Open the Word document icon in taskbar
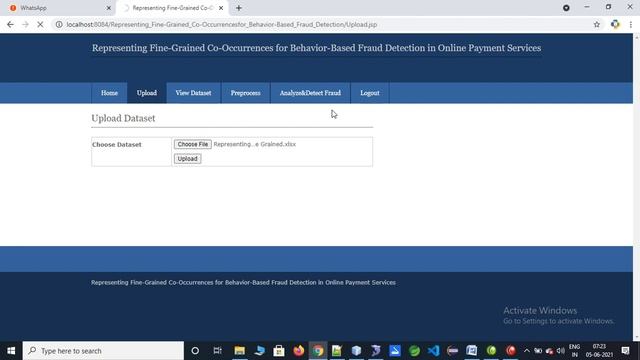This screenshot has width=640, height=360. point(471,351)
